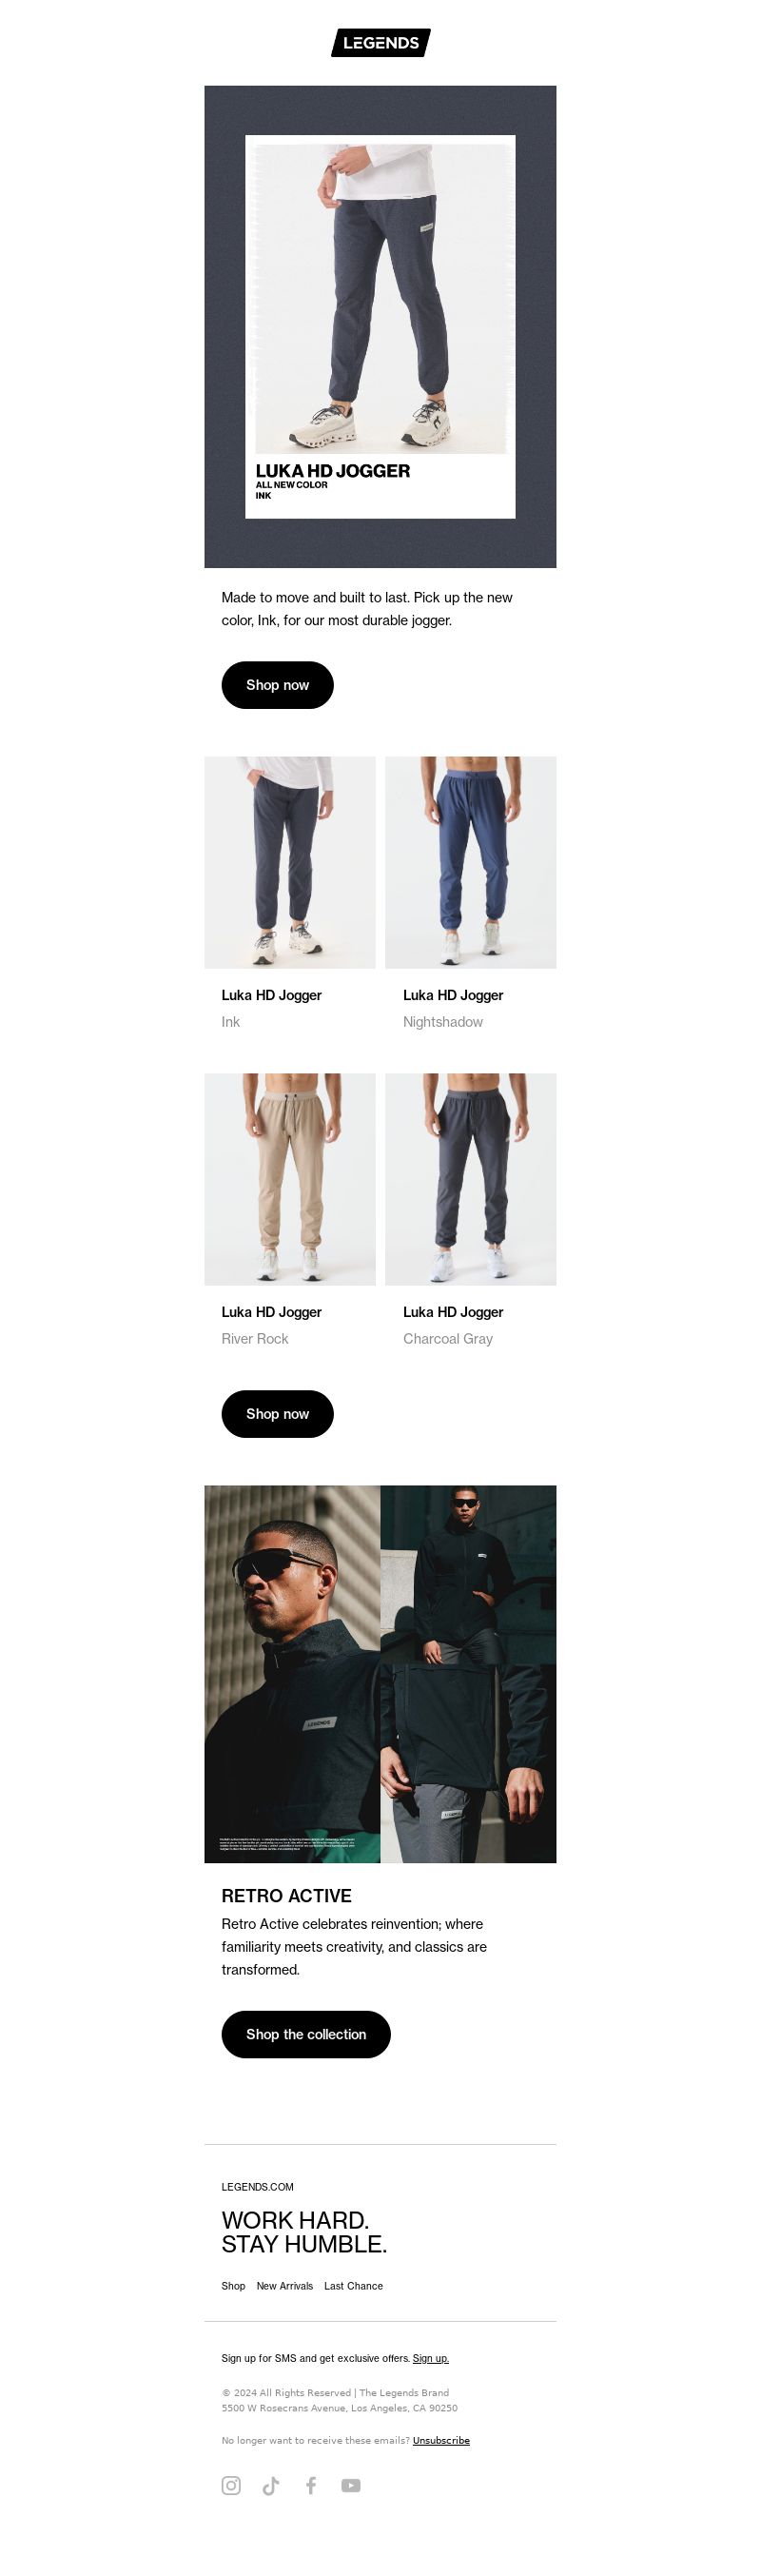
Task: Click the Shop the collection button
Action: coord(306,2034)
